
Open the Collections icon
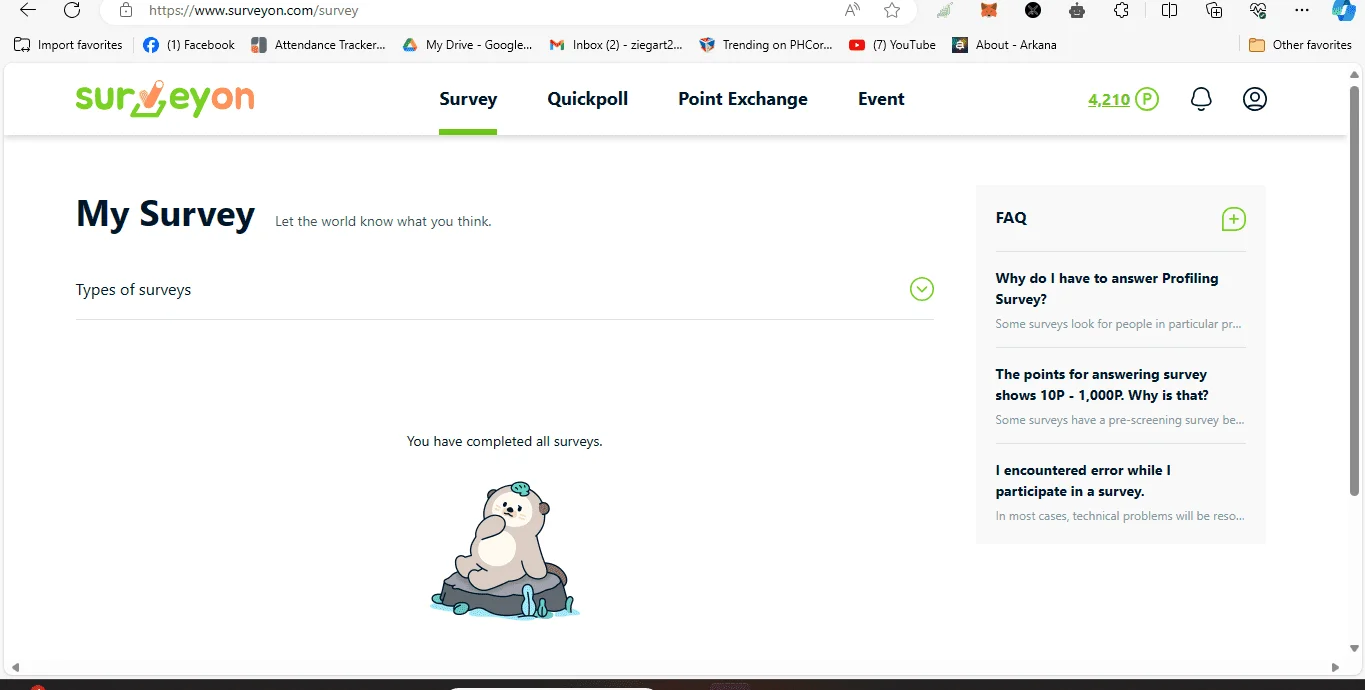point(1214,10)
